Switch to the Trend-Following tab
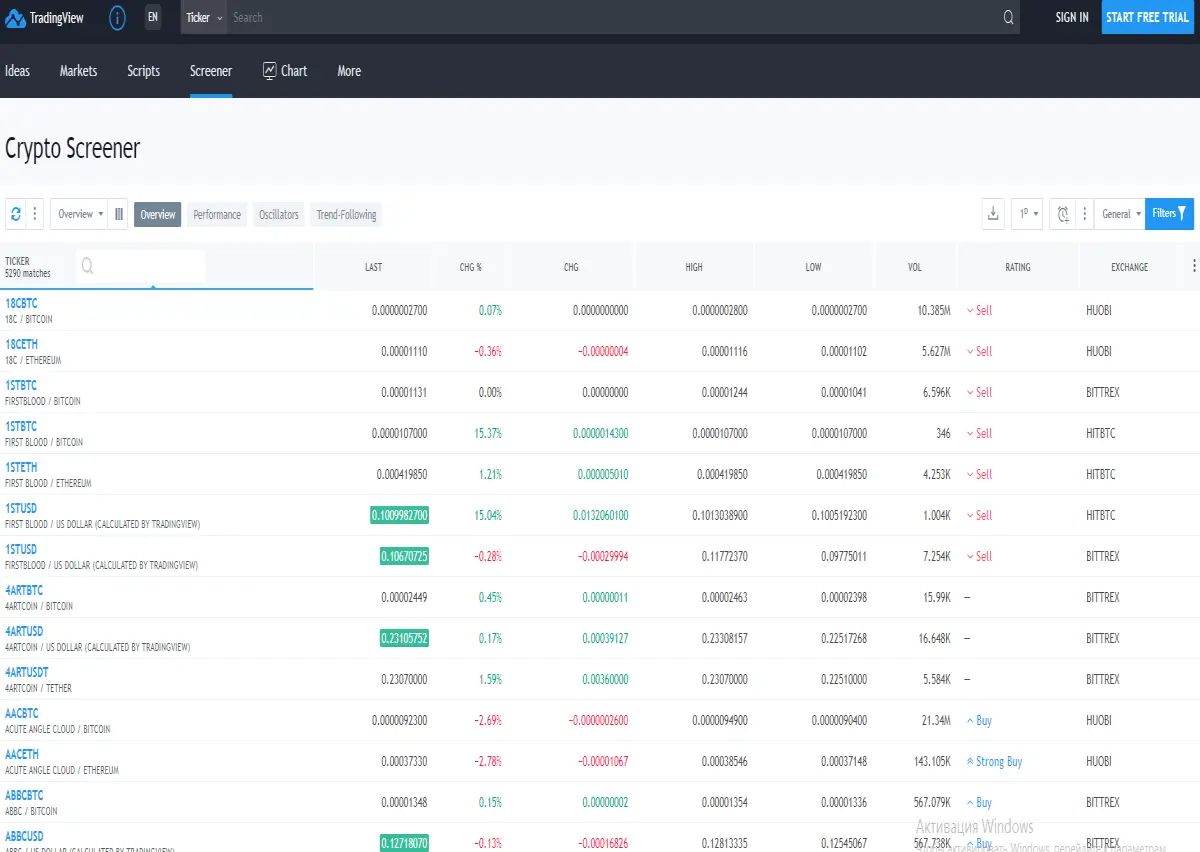 pyautogui.click(x=346, y=214)
